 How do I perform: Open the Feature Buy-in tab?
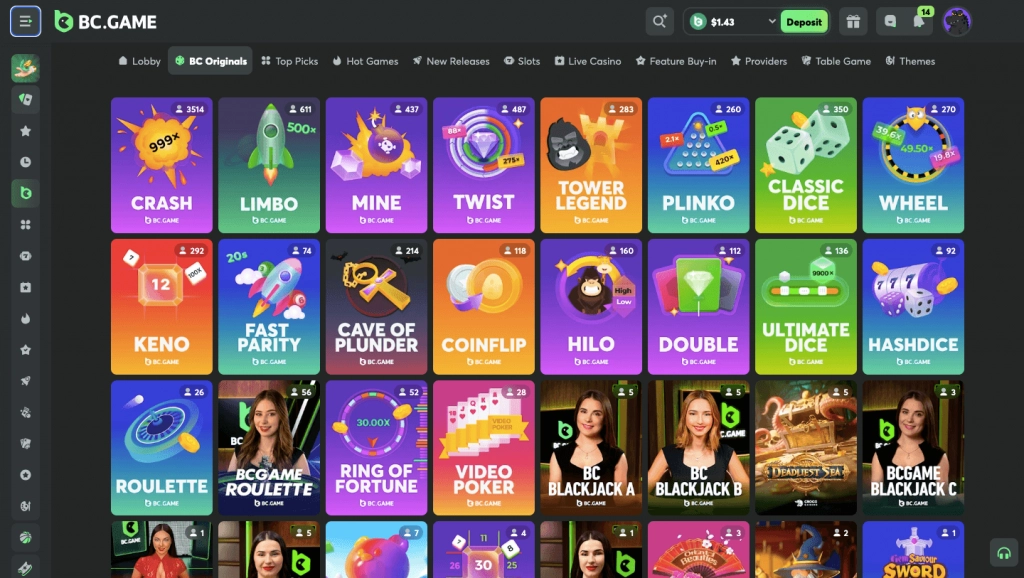pyautogui.click(x=676, y=61)
